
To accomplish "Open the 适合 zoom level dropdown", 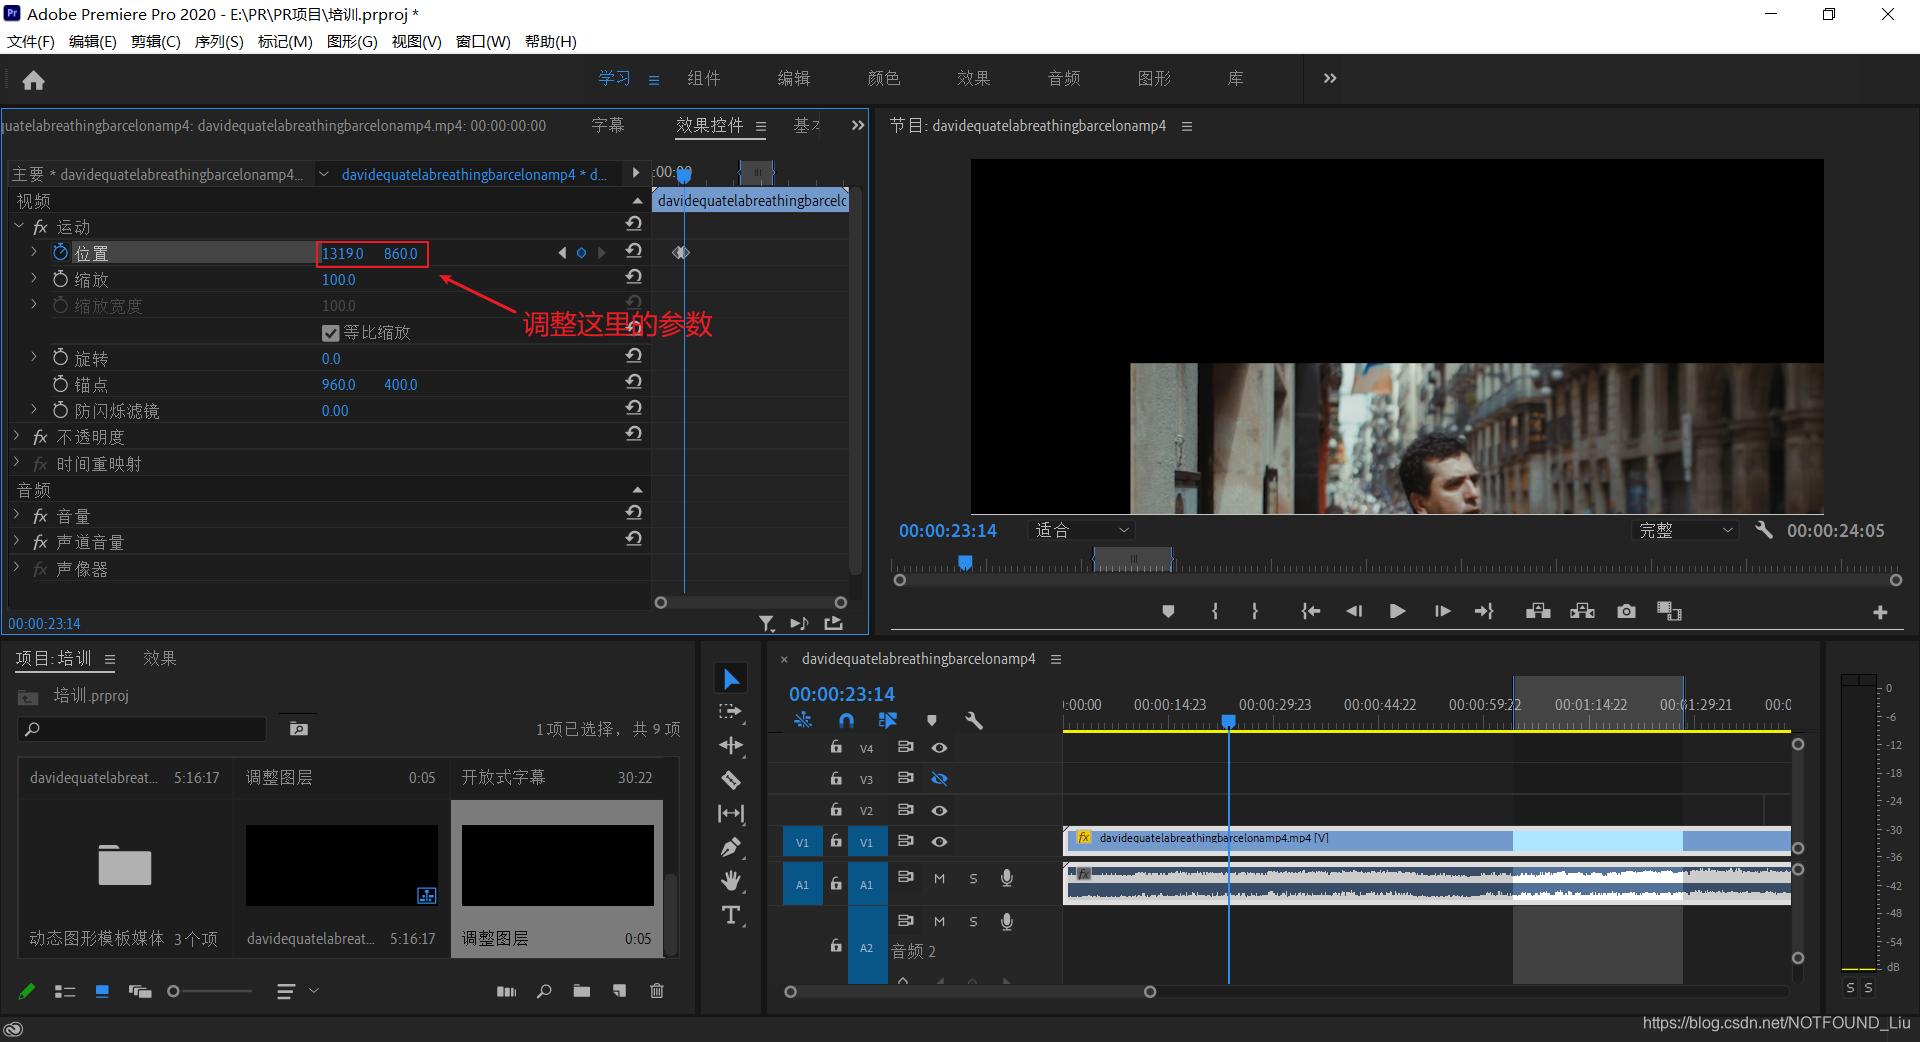I will coord(1081,530).
